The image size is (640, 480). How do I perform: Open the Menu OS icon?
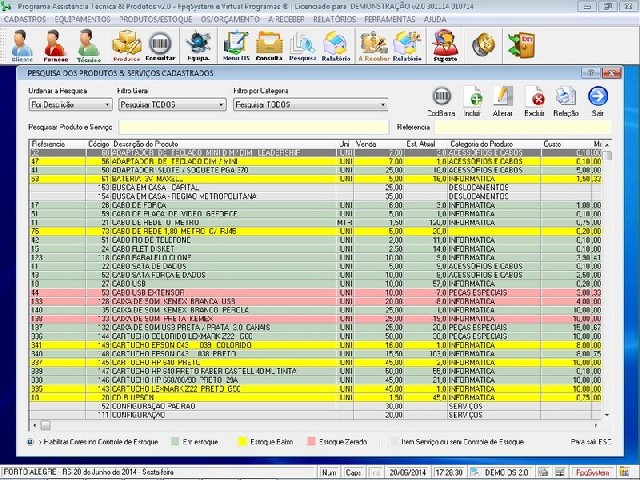236,45
